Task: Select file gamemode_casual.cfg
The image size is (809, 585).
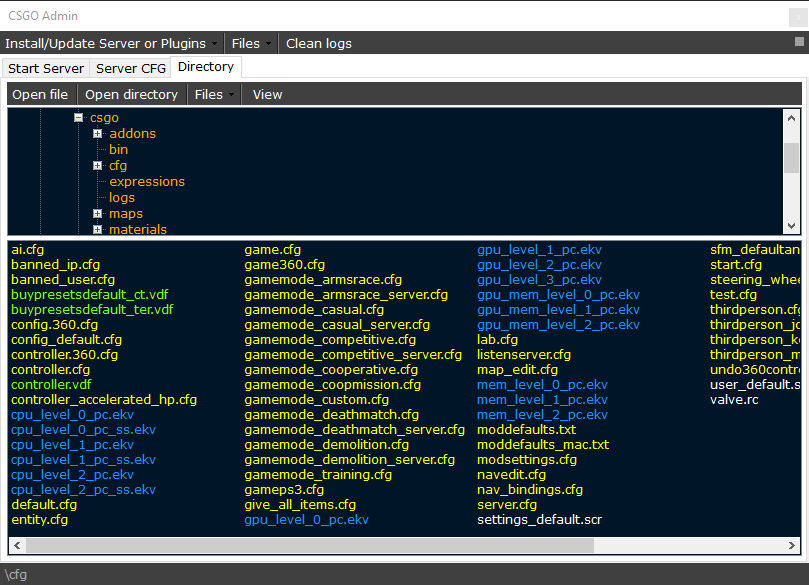Action: 314,310
